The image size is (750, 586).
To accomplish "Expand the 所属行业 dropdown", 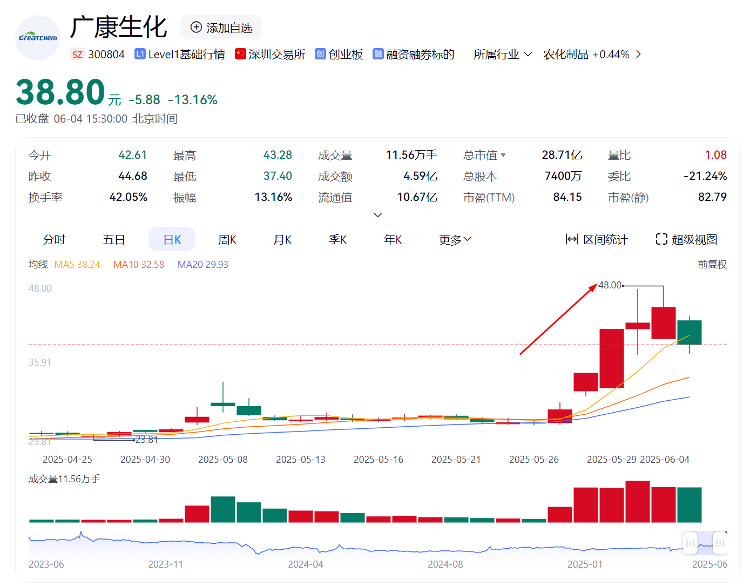I will pos(502,55).
